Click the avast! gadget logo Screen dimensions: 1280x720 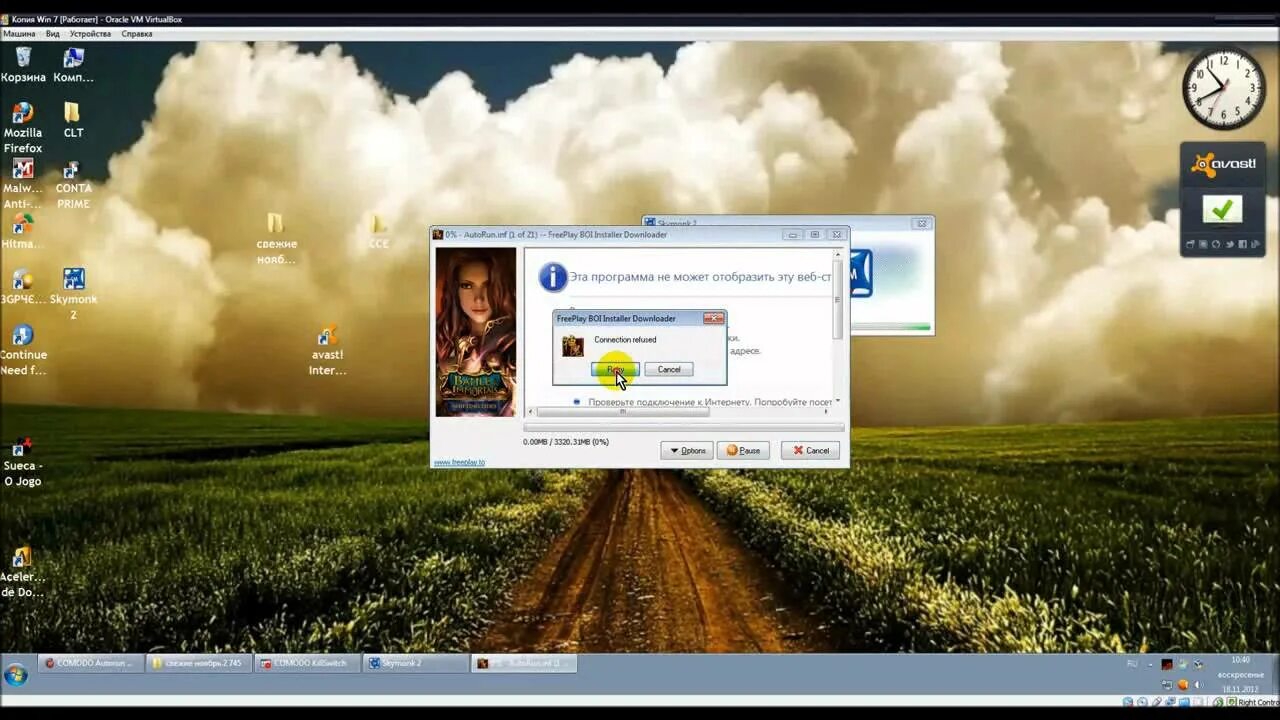pos(1223,164)
